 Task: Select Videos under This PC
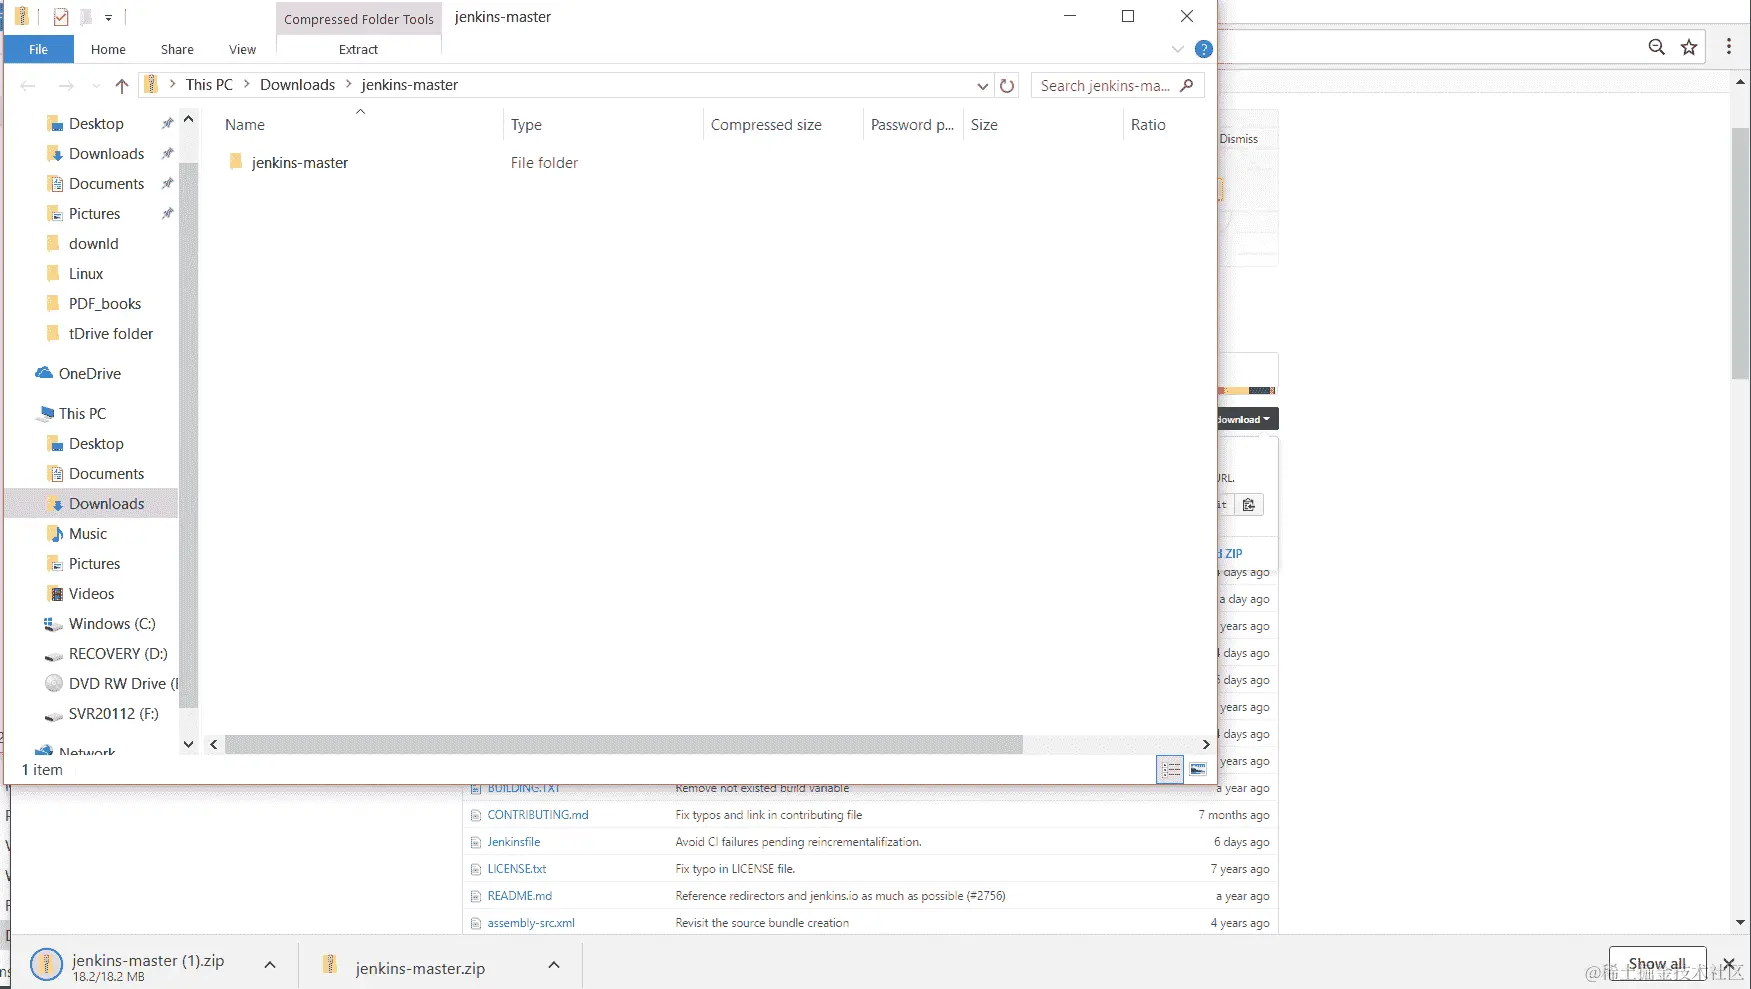tap(91, 594)
